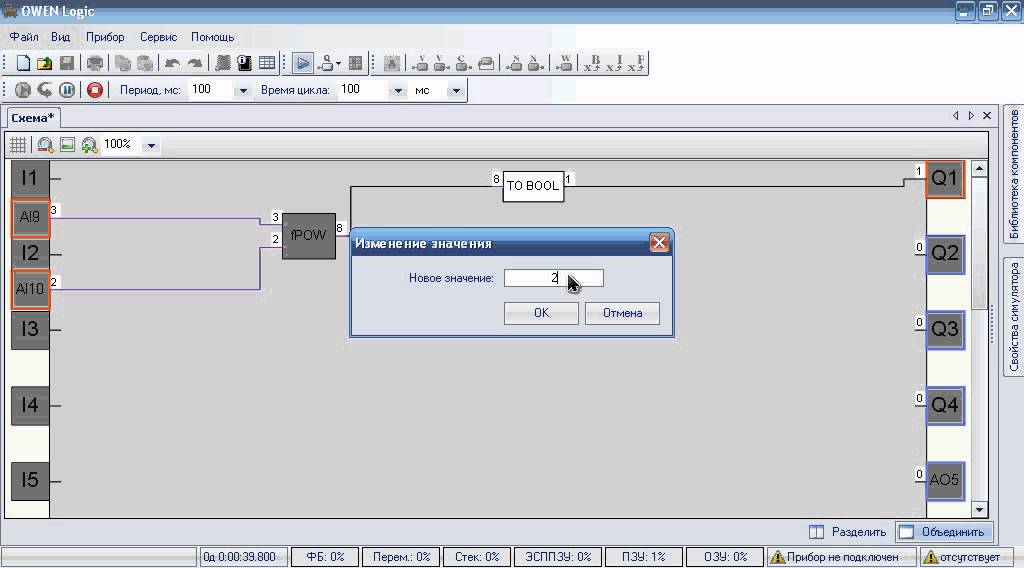Stop the simulation with red button

tap(95, 89)
